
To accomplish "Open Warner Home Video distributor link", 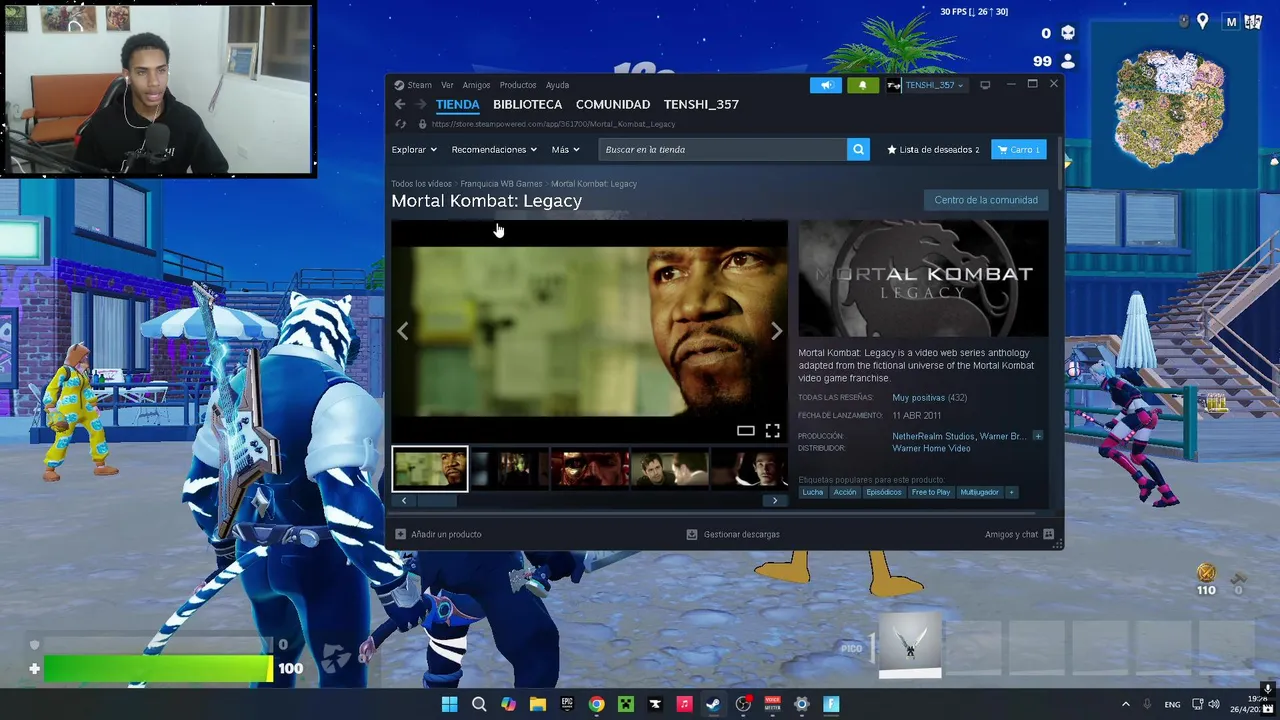I will (931, 448).
